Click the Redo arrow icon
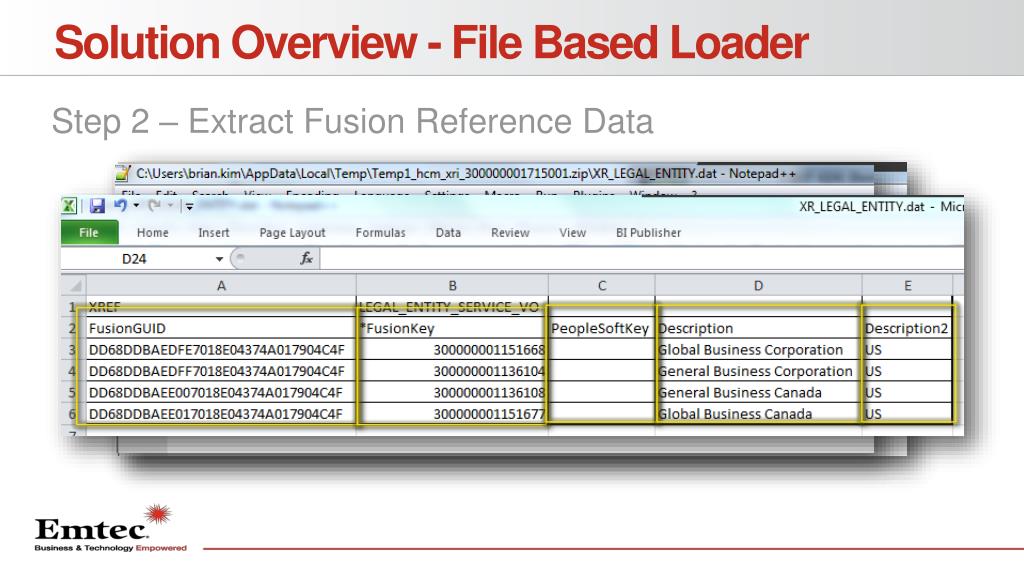Image resolution: width=1024 pixels, height=576 pixels. click(x=154, y=206)
